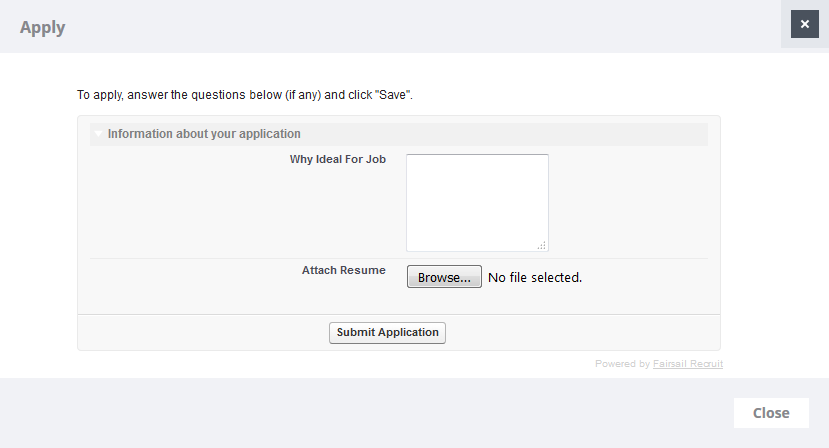Viewport: 829px width, 448px height.
Task: Click the 'Attach Resume' label
Action: click(x=343, y=270)
